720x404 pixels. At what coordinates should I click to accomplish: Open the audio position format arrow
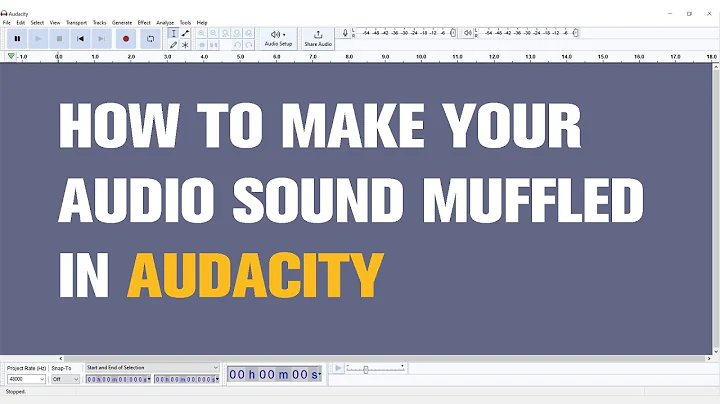tap(320, 375)
